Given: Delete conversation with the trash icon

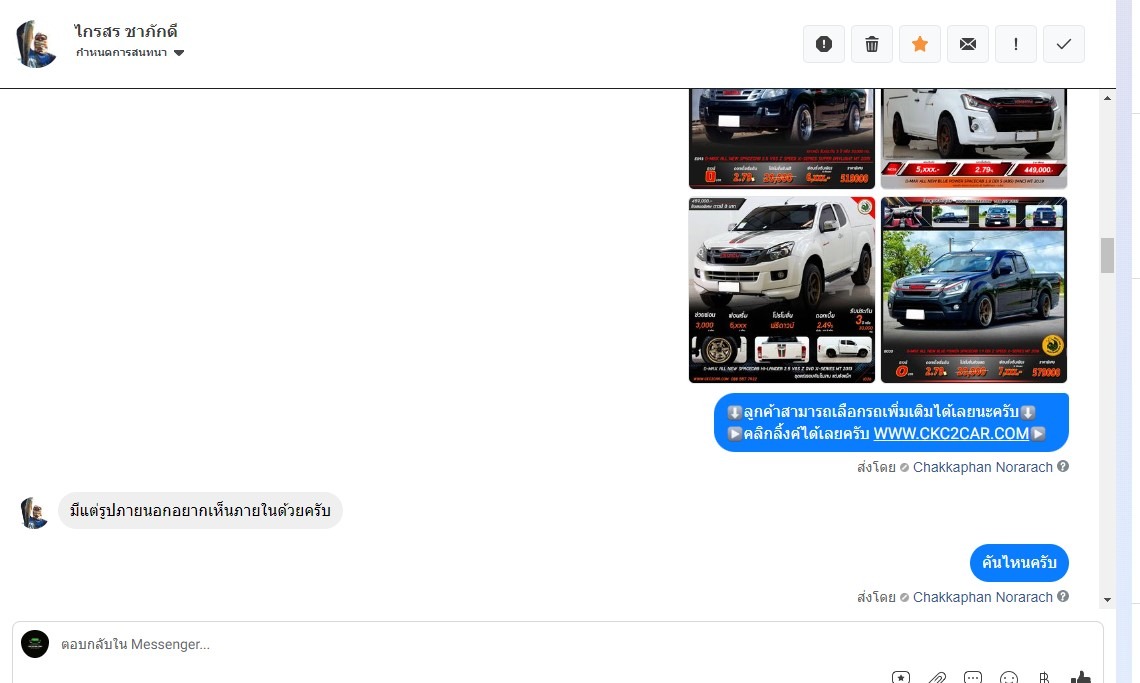Looking at the screenshot, I should (x=872, y=44).
